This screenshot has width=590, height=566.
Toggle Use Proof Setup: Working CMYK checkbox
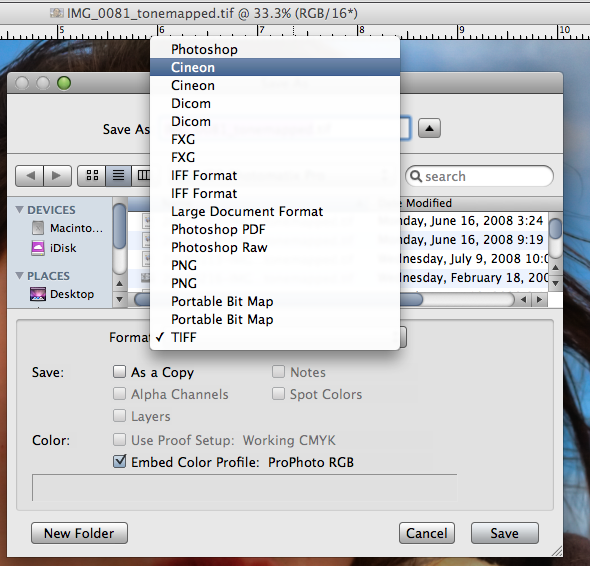click(x=119, y=440)
